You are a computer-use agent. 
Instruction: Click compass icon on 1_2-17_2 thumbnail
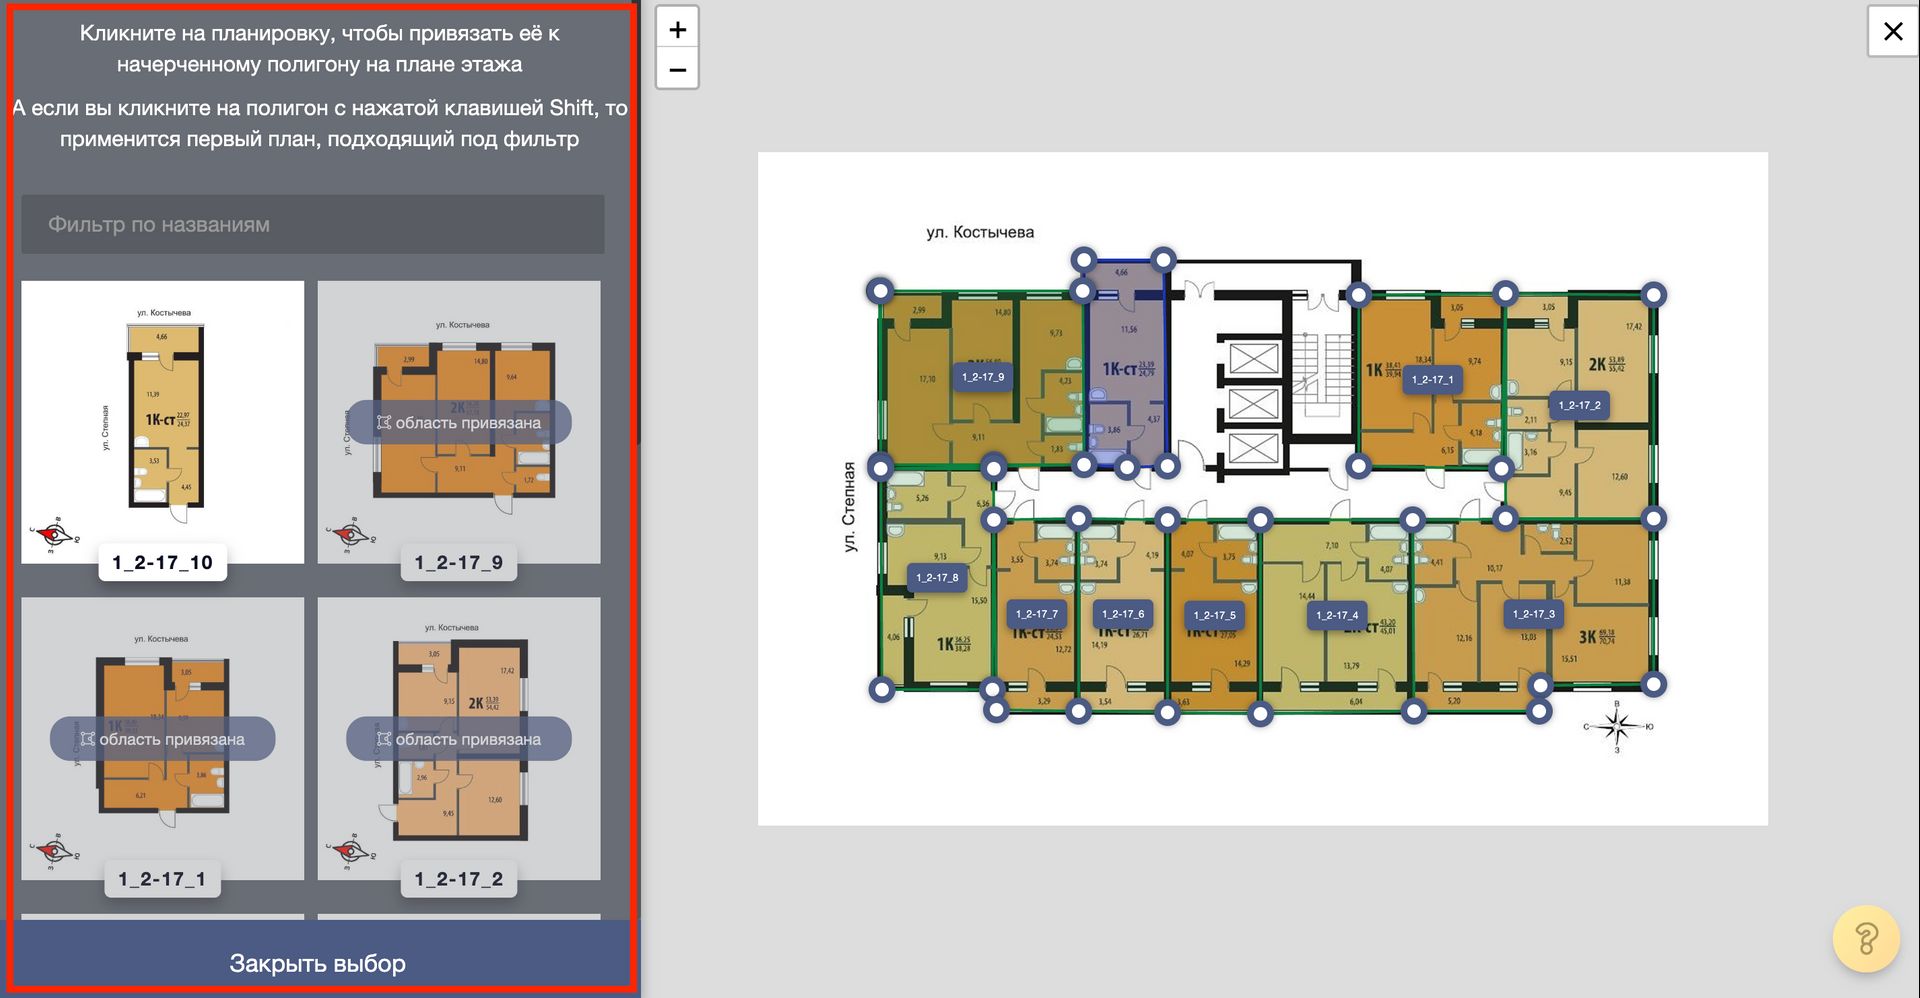(350, 851)
